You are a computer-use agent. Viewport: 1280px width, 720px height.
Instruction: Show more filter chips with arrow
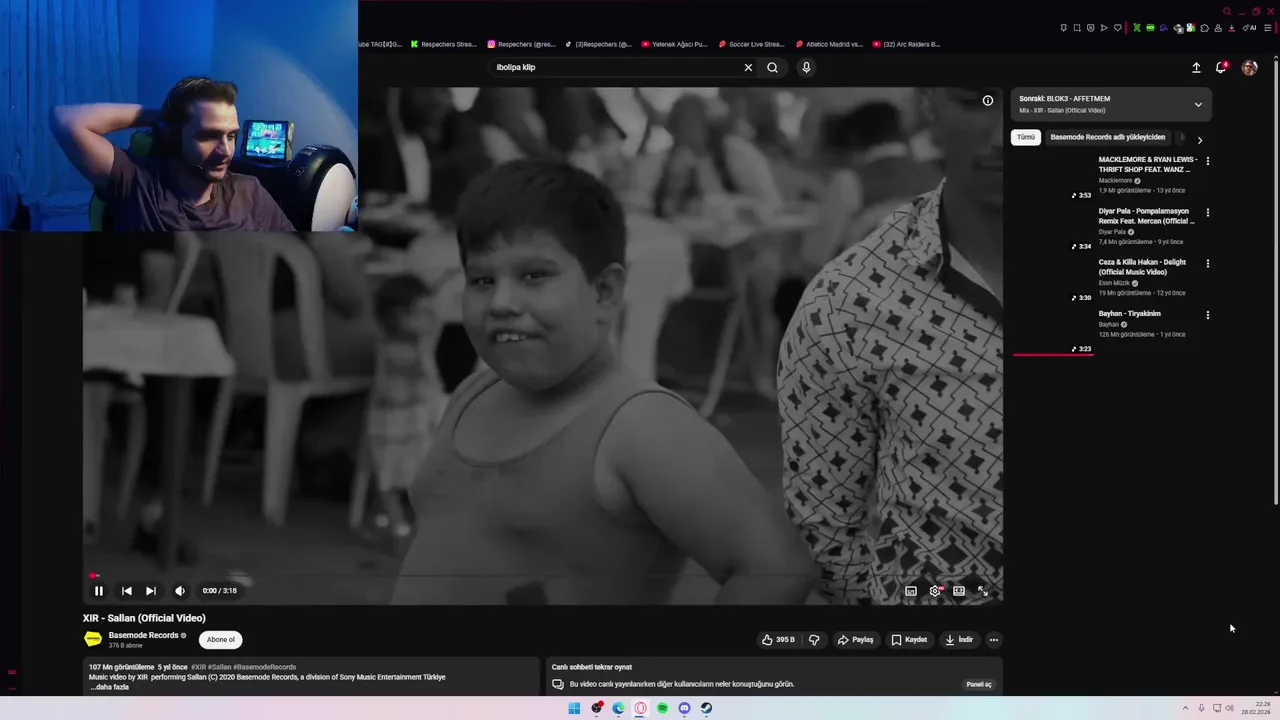click(1200, 140)
